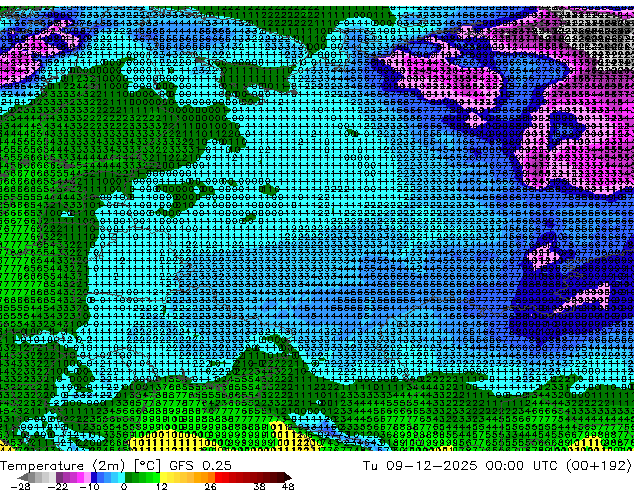
Task: Click the "38" legend scale value
Action: tap(260, 486)
